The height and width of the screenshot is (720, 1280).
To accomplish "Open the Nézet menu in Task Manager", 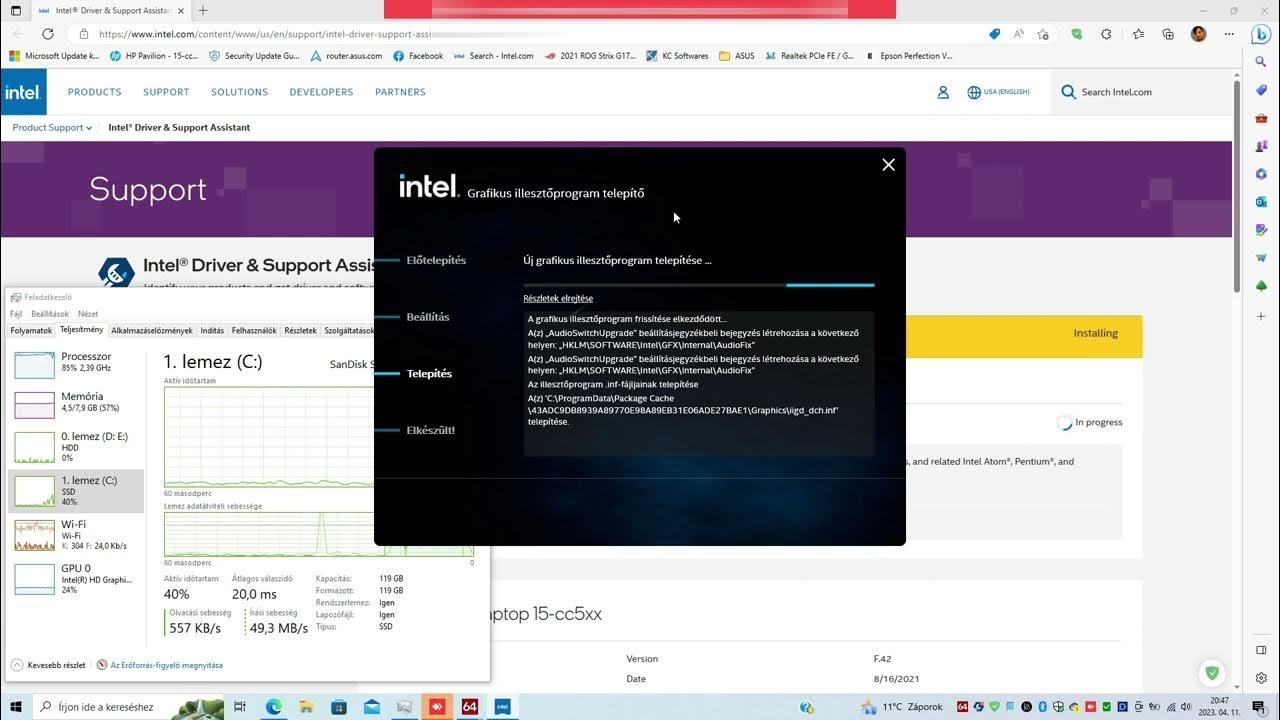I will point(88,314).
